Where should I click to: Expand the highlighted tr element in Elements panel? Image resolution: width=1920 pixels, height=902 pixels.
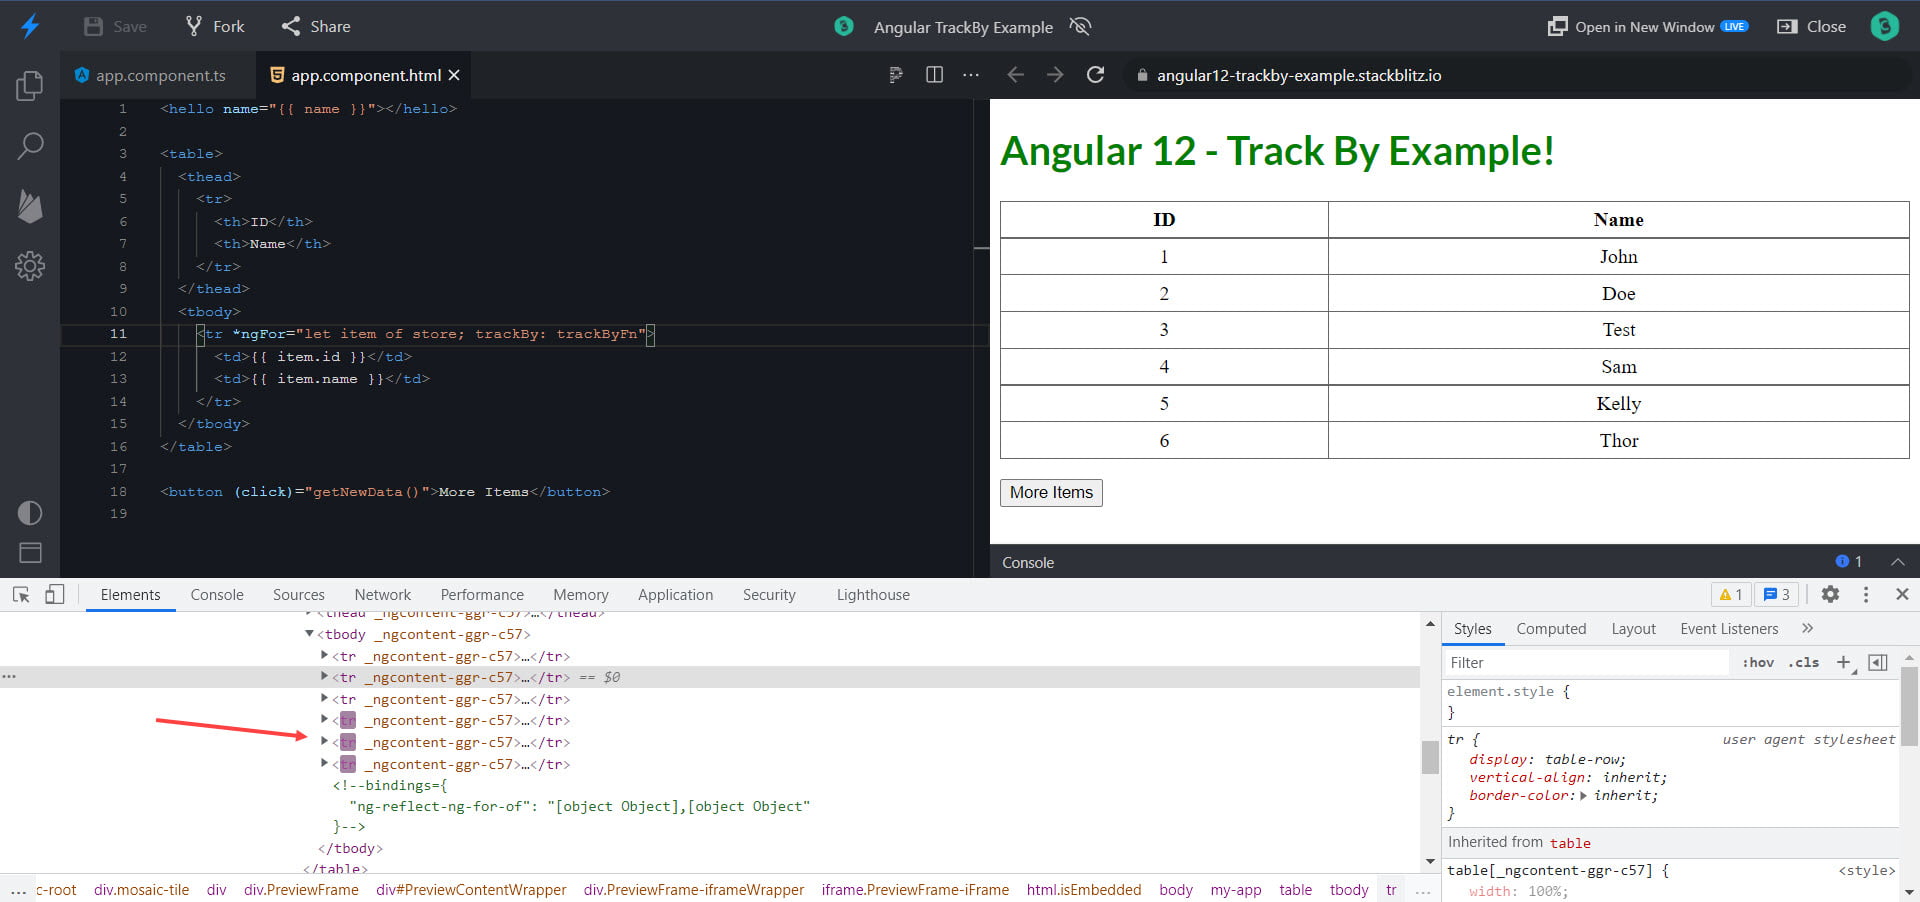pos(324,741)
